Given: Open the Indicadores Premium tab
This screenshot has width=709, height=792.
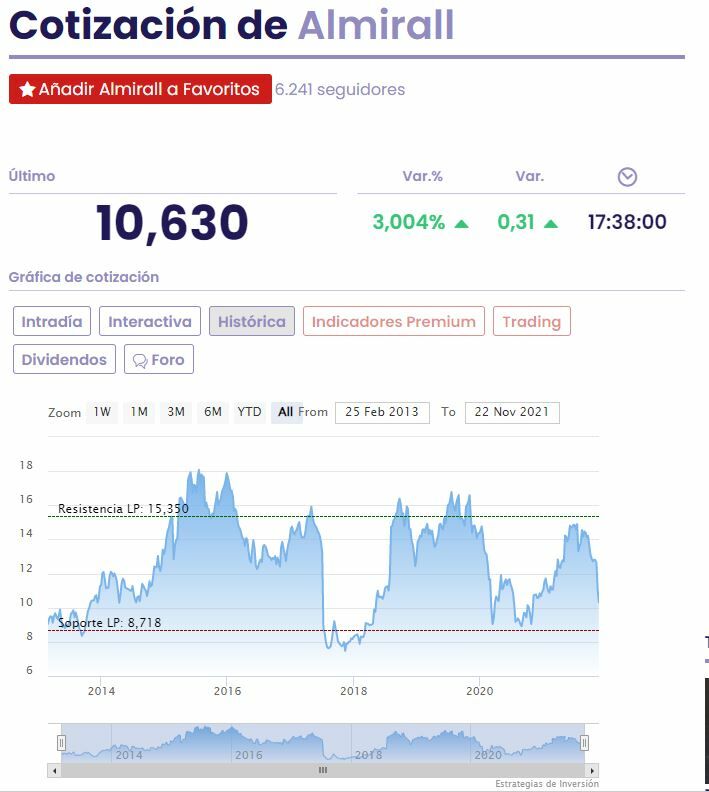Looking at the screenshot, I should tap(394, 321).
